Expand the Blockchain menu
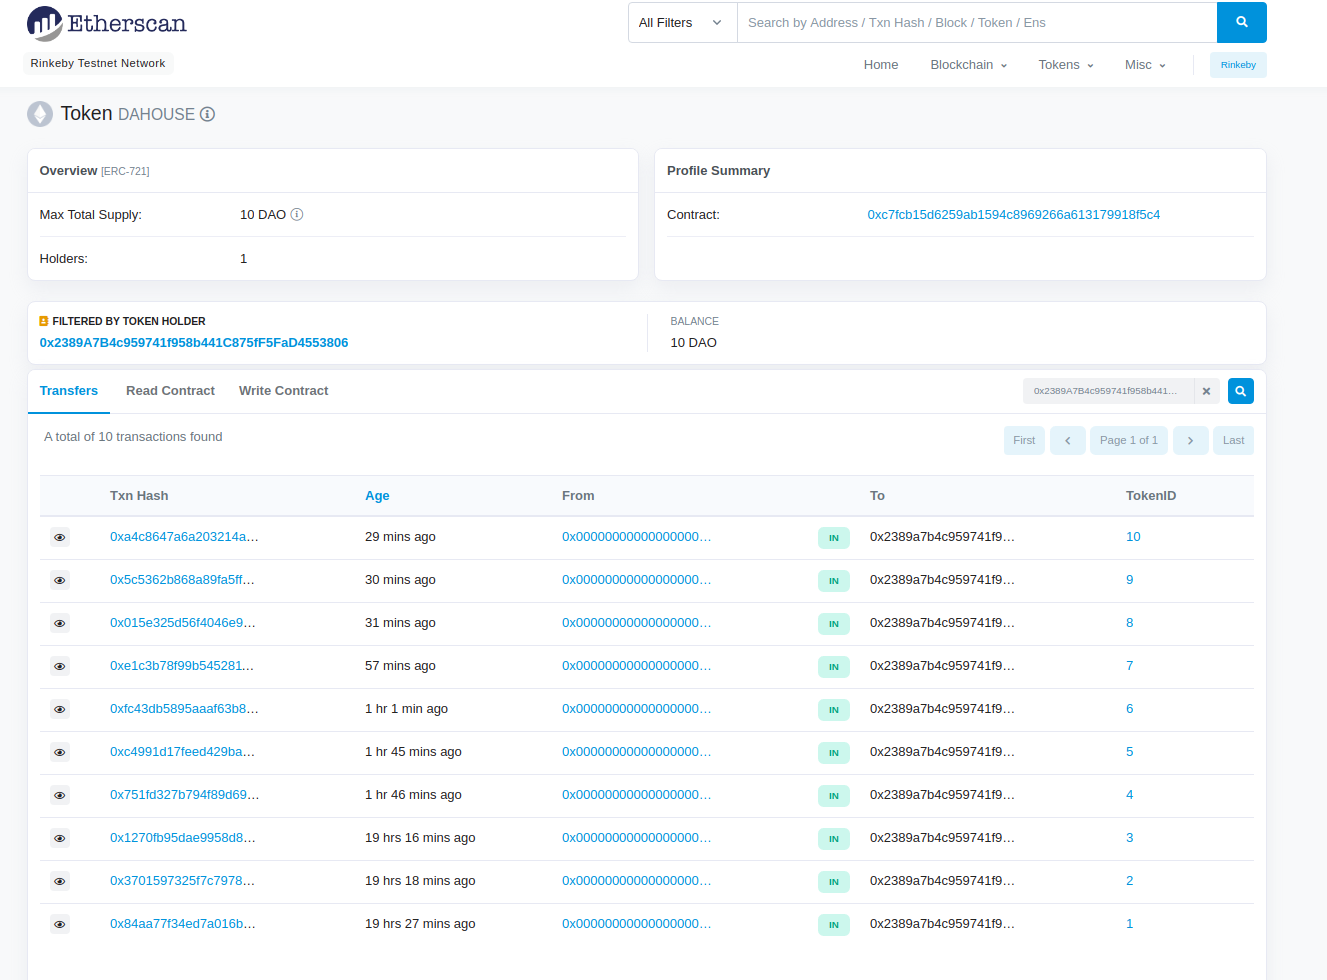The width and height of the screenshot is (1327, 980). tap(968, 65)
